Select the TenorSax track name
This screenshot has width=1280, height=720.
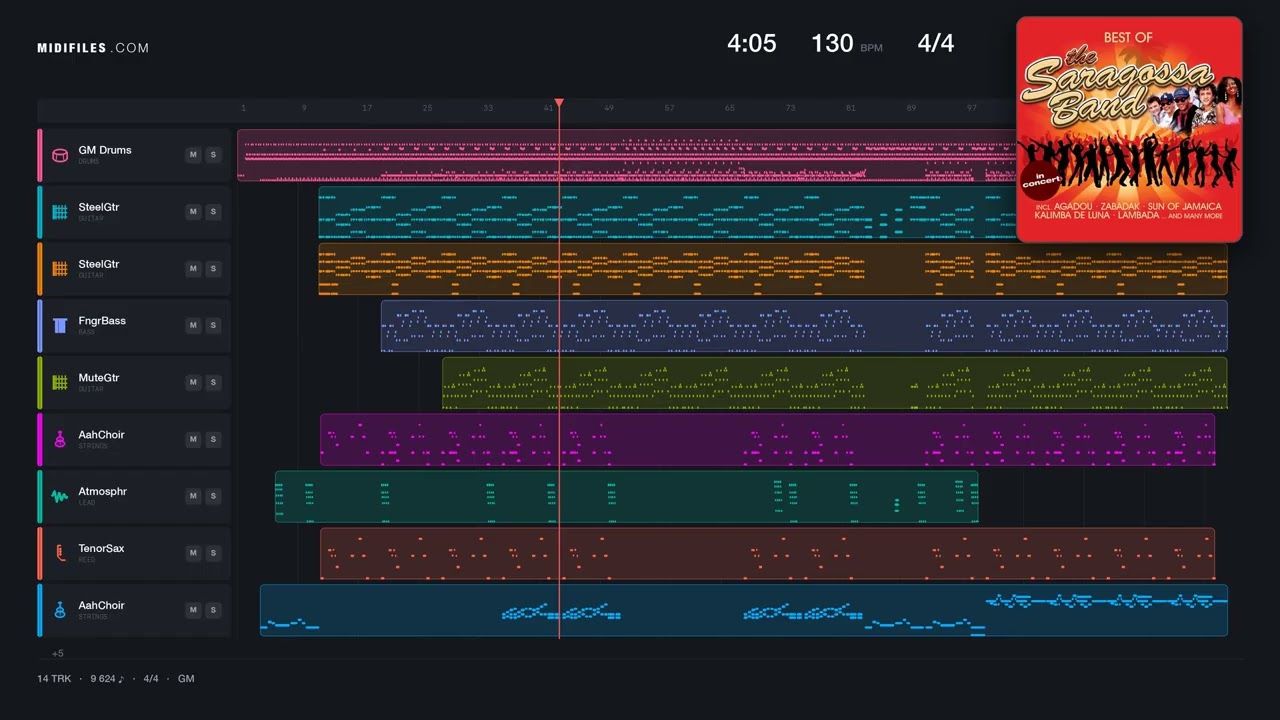click(102, 549)
